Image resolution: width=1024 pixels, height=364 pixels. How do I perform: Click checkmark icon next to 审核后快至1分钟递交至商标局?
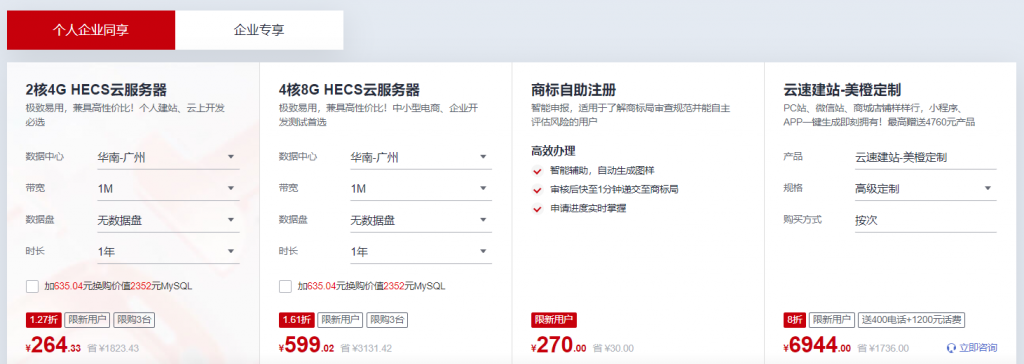(x=537, y=190)
